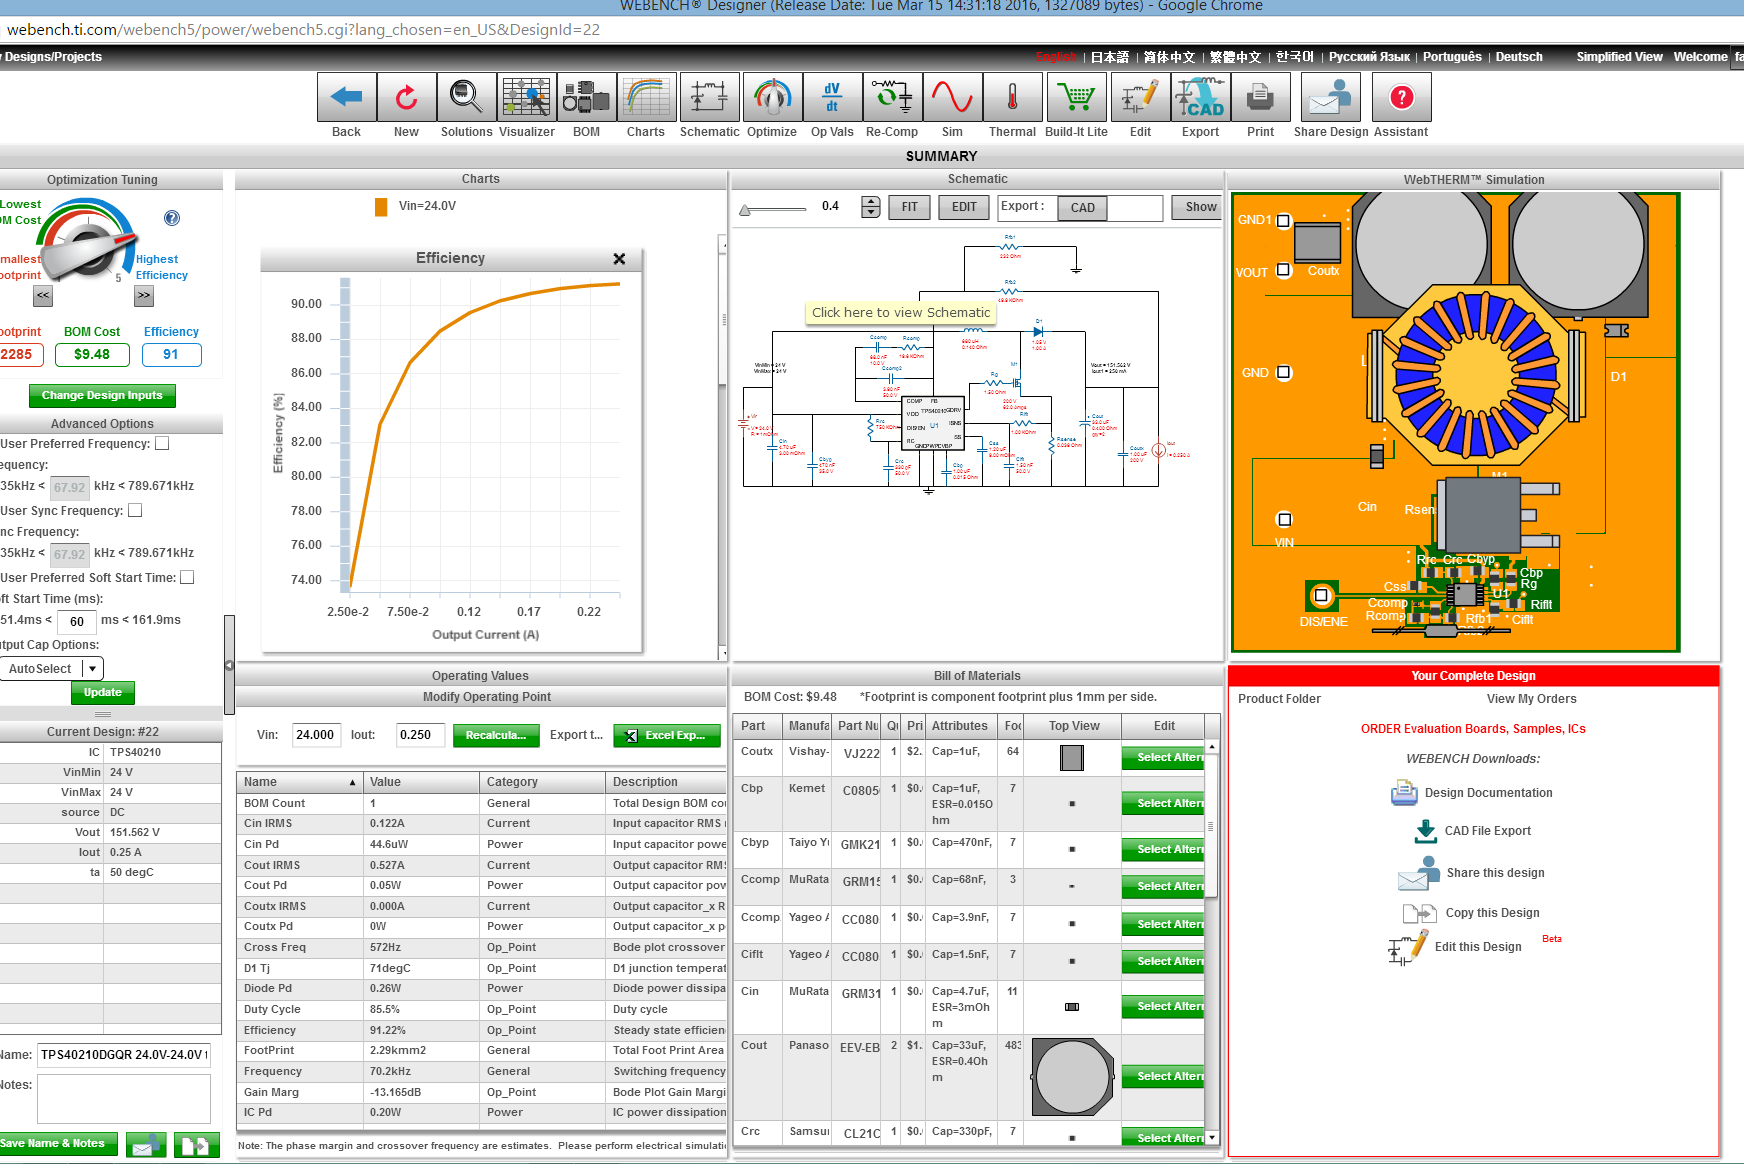This screenshot has height=1164, width=1744.
Task: Click the schematic Show button
Action: click(x=1199, y=207)
